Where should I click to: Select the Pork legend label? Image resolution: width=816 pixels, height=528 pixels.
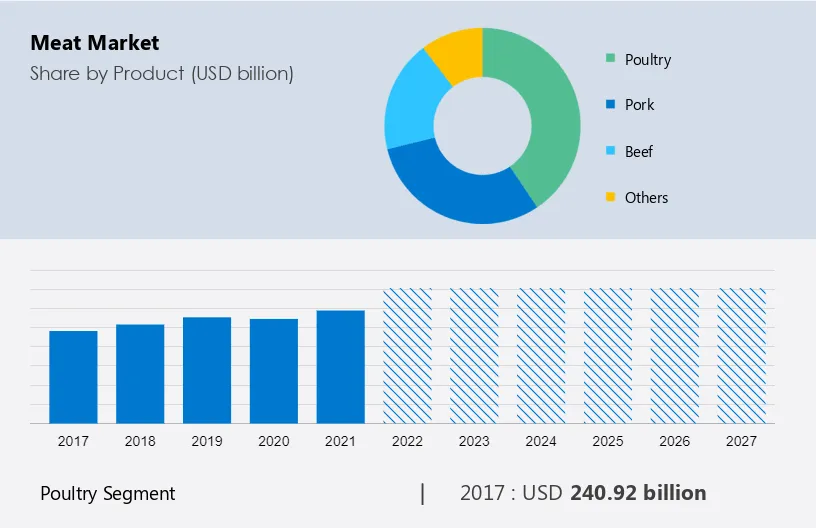tap(640, 105)
